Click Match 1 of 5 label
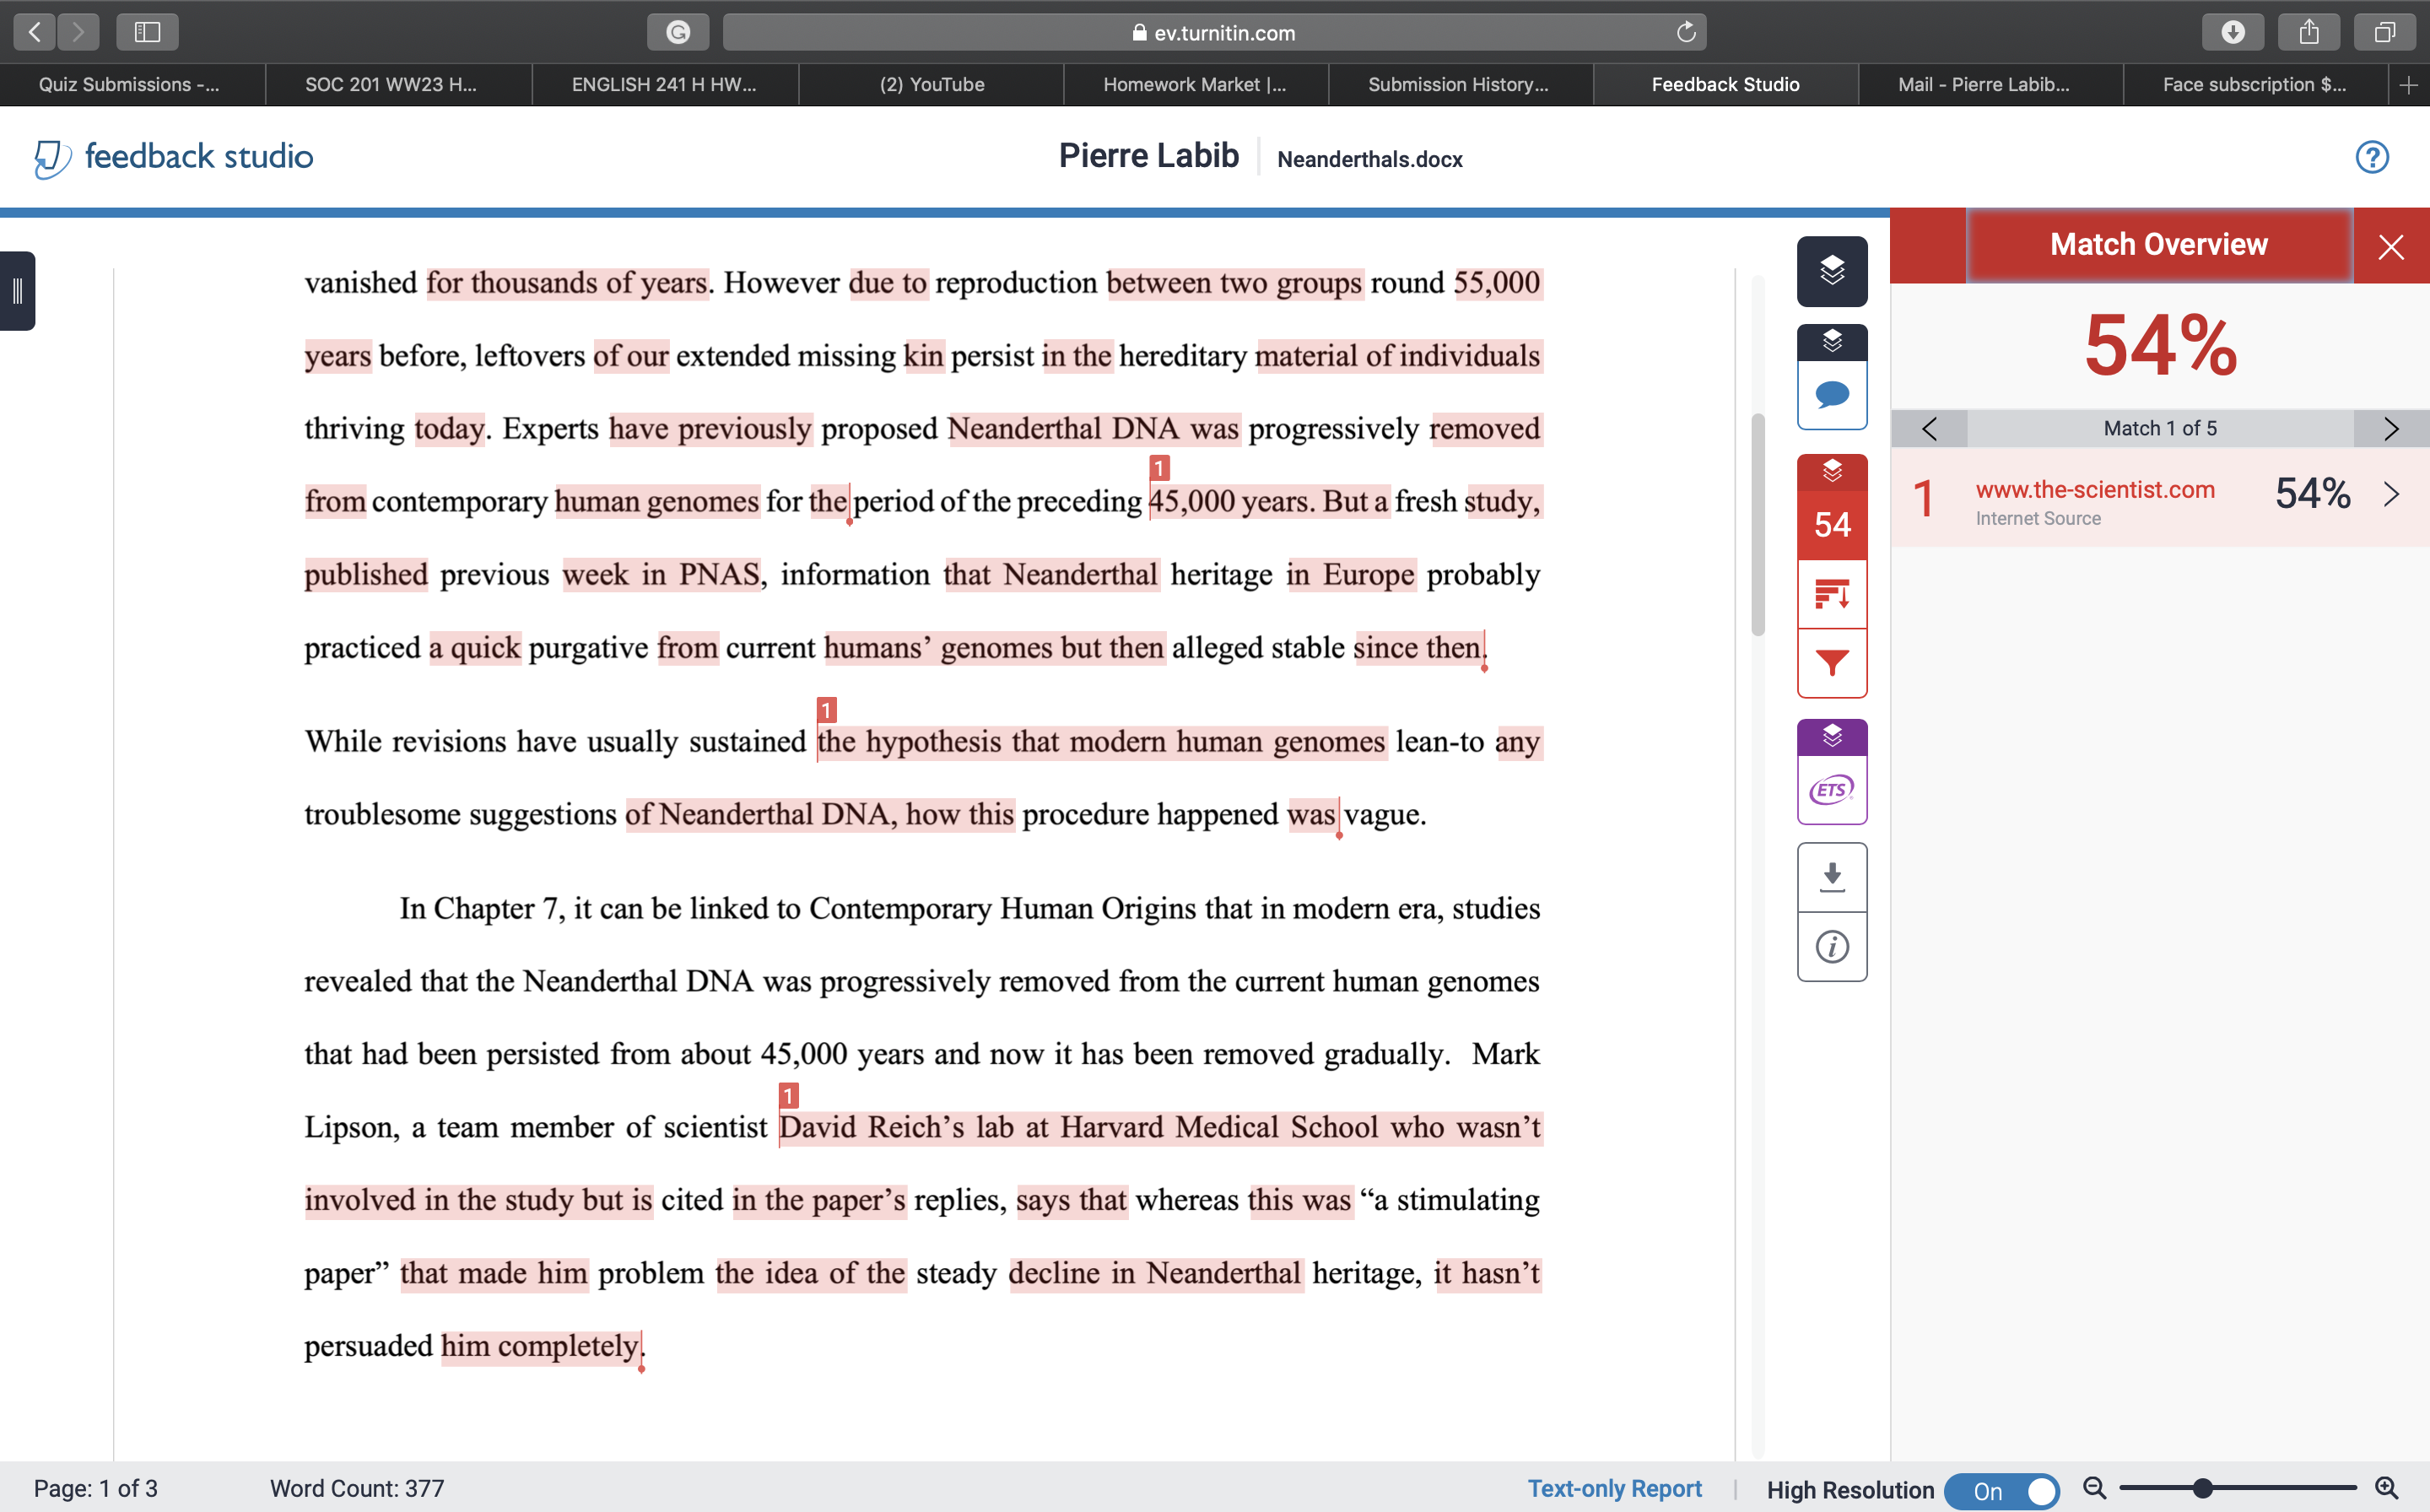The image size is (2430, 1512). point(2160,428)
